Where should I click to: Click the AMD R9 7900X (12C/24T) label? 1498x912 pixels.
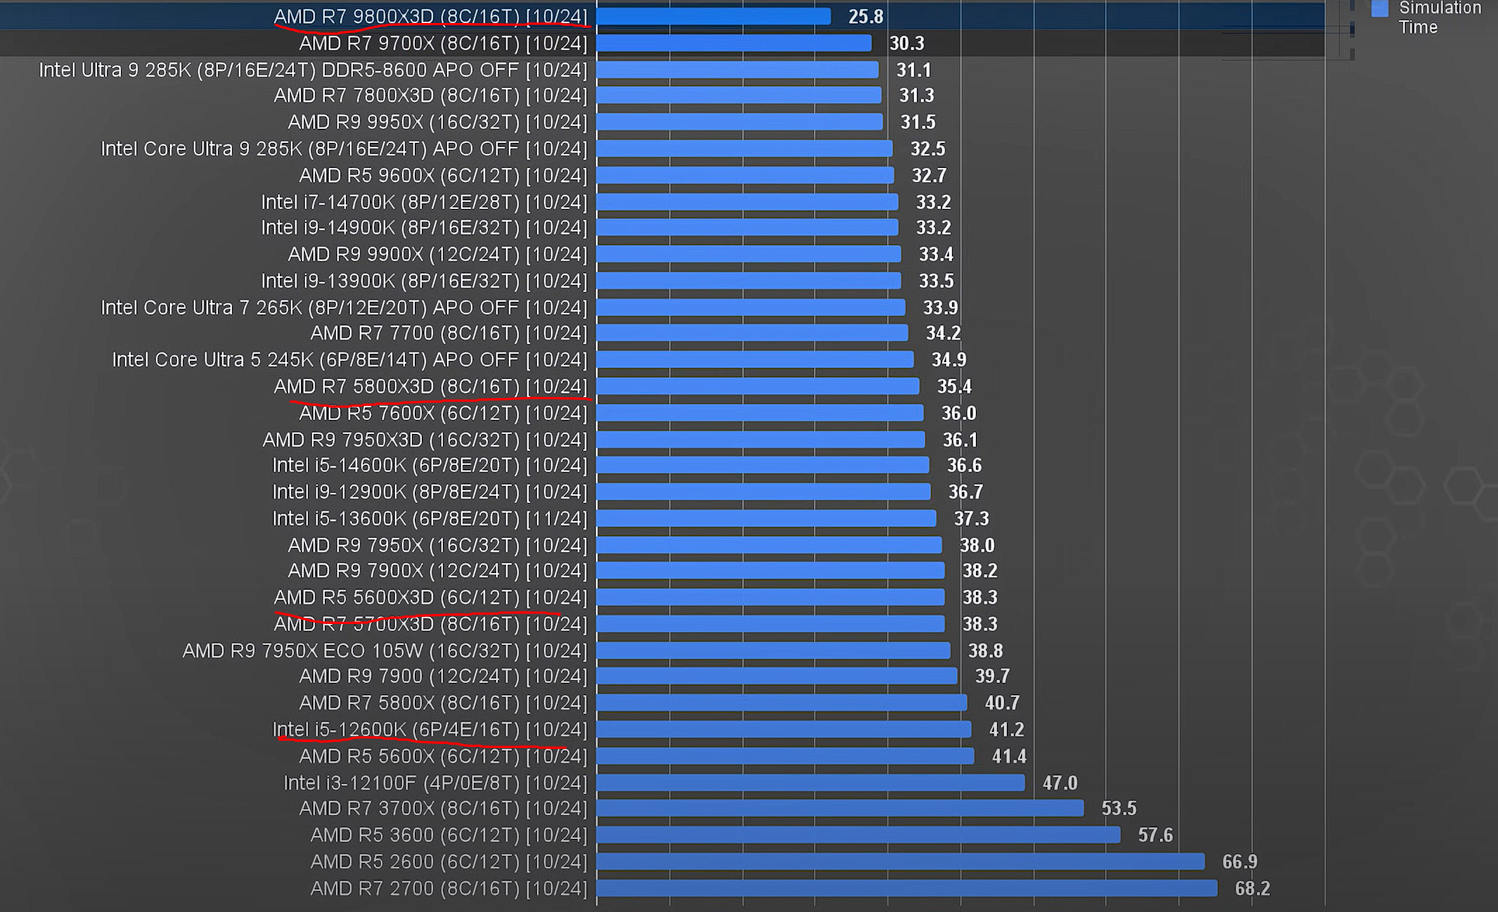(437, 571)
